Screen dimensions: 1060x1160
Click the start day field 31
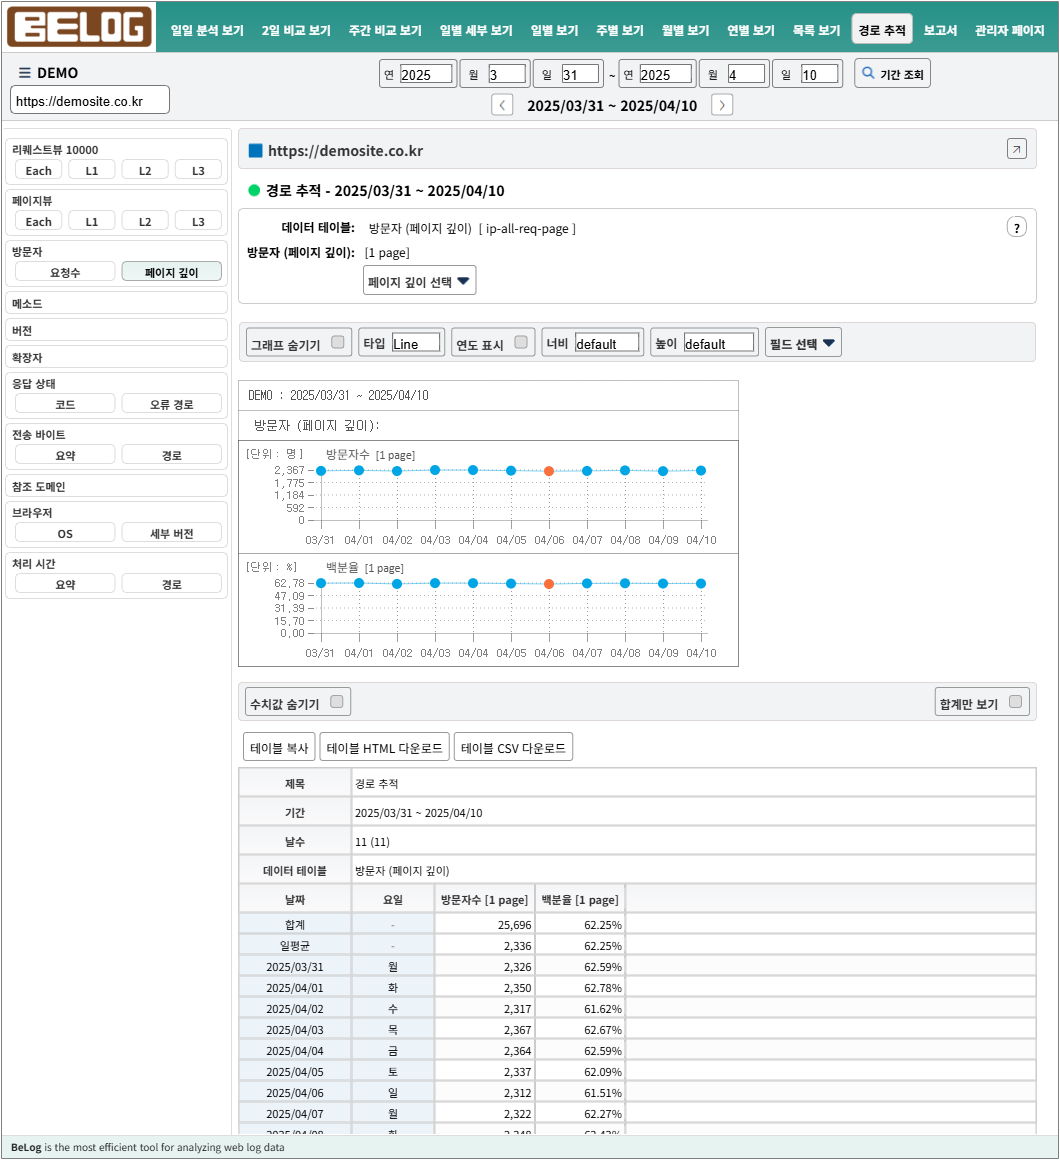point(580,74)
